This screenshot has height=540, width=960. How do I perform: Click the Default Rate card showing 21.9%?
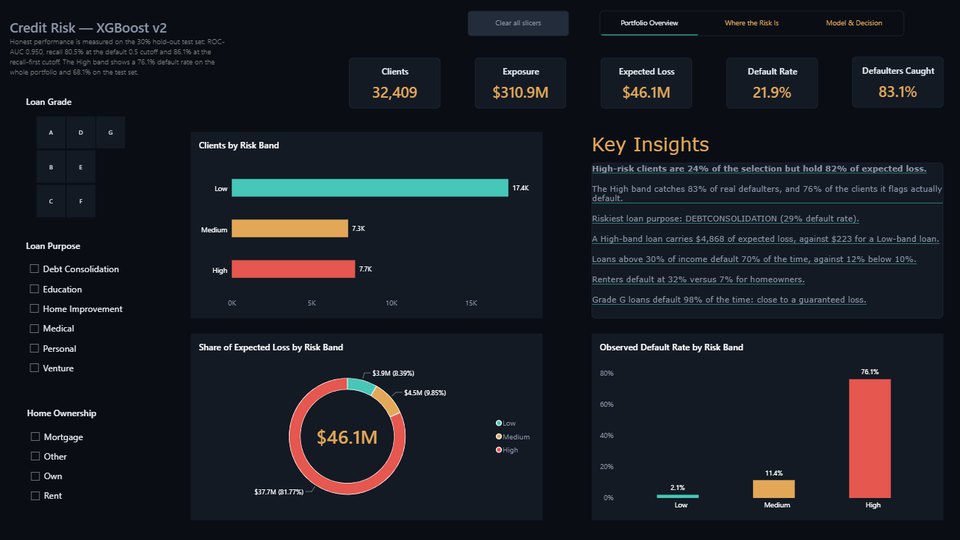click(772, 83)
